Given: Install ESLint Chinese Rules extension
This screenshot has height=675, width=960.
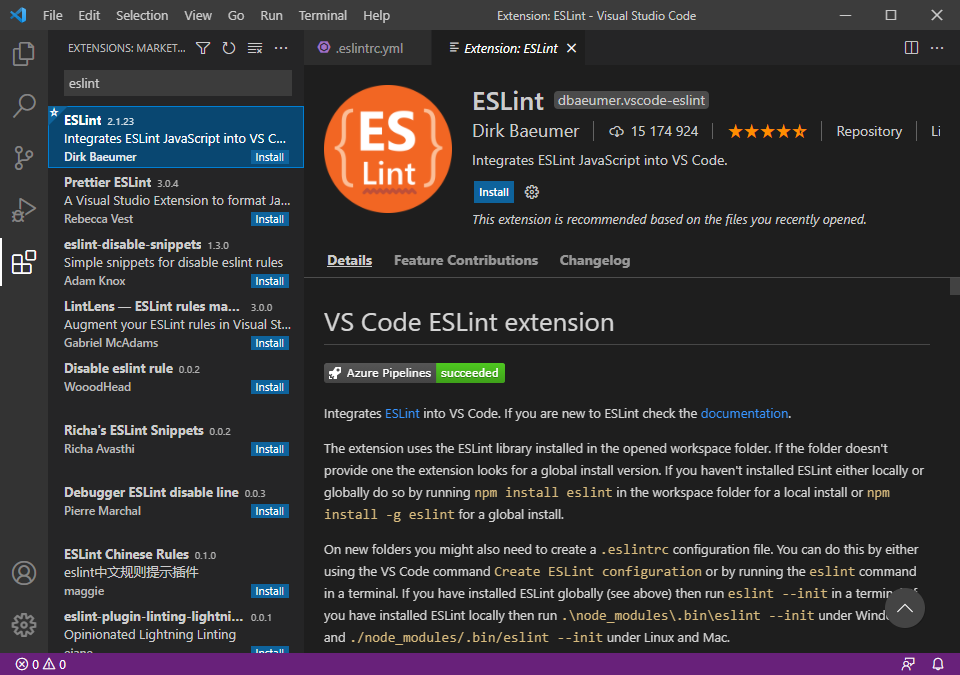Looking at the screenshot, I should point(269,591).
